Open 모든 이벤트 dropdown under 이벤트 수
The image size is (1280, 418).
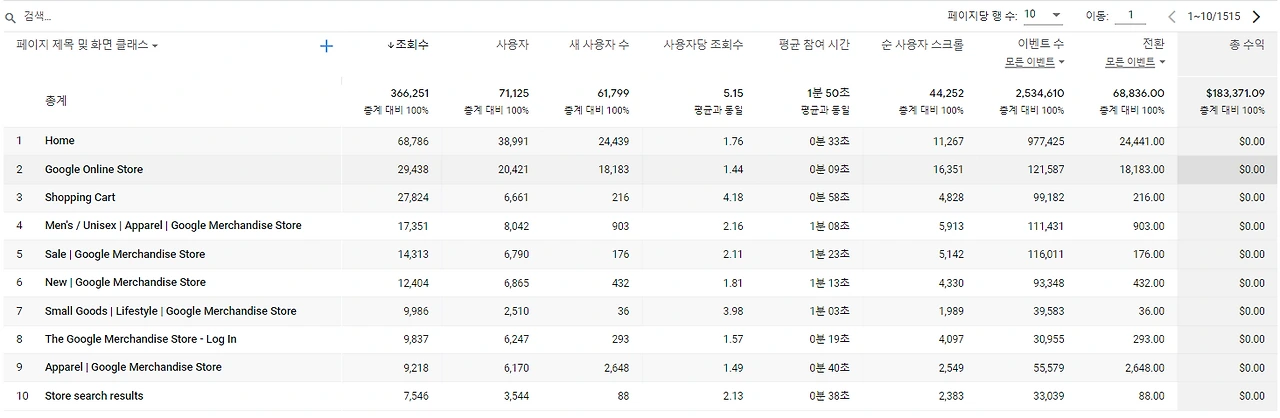pyautogui.click(x=1035, y=62)
